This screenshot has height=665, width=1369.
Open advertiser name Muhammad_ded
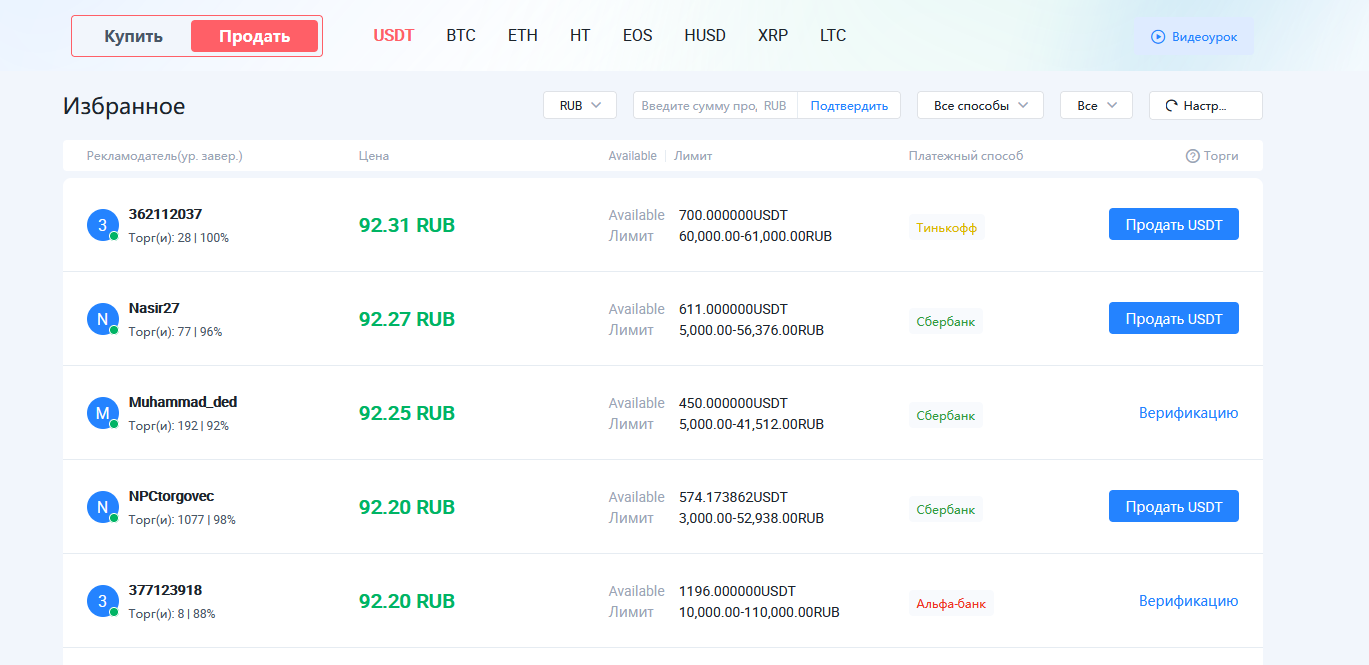tap(183, 402)
